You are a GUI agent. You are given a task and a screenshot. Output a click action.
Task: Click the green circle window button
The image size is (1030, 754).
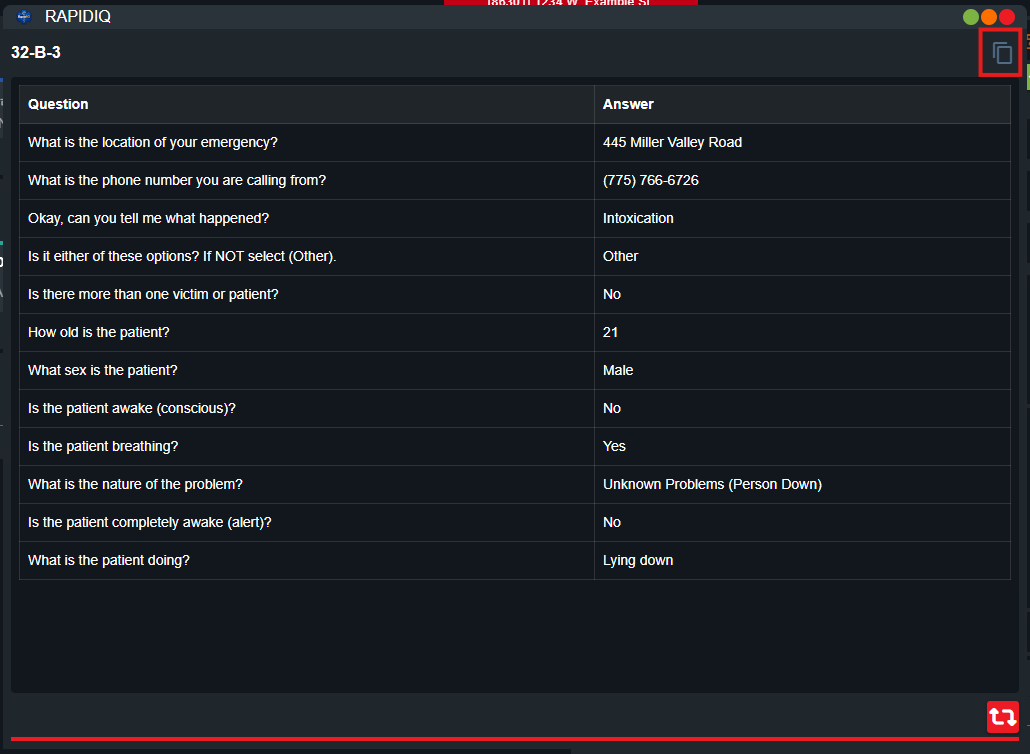coord(971,17)
